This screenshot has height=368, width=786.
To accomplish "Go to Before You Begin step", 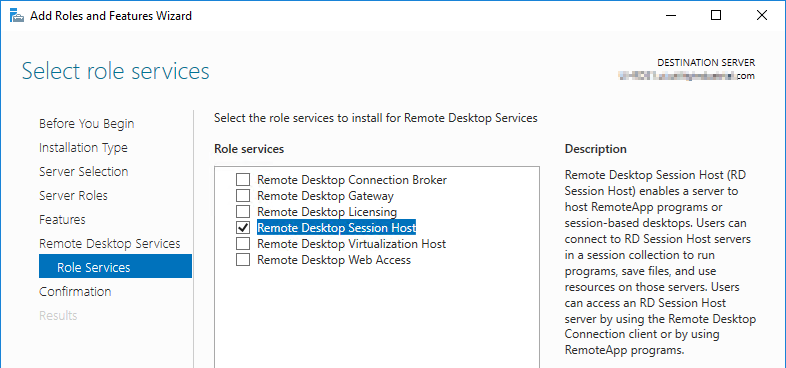I will click(87, 124).
